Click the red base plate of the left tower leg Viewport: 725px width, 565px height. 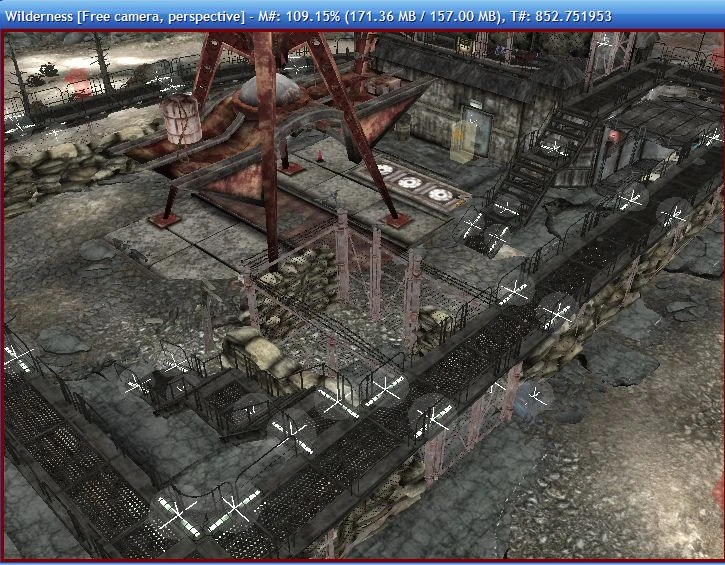click(164, 220)
